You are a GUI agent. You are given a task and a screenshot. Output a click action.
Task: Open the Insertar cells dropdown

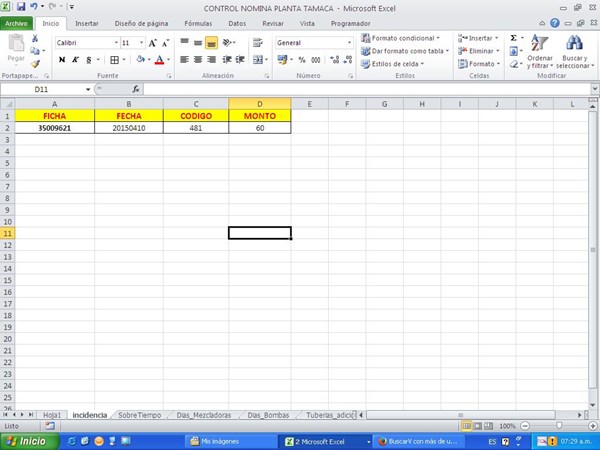(478, 38)
